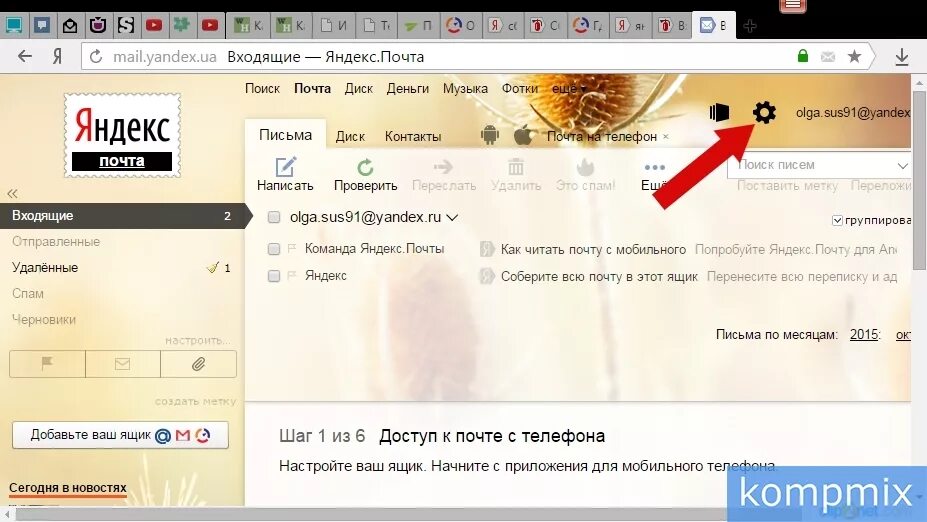Flag the Команда Яндекс.Почты message

[291, 248]
